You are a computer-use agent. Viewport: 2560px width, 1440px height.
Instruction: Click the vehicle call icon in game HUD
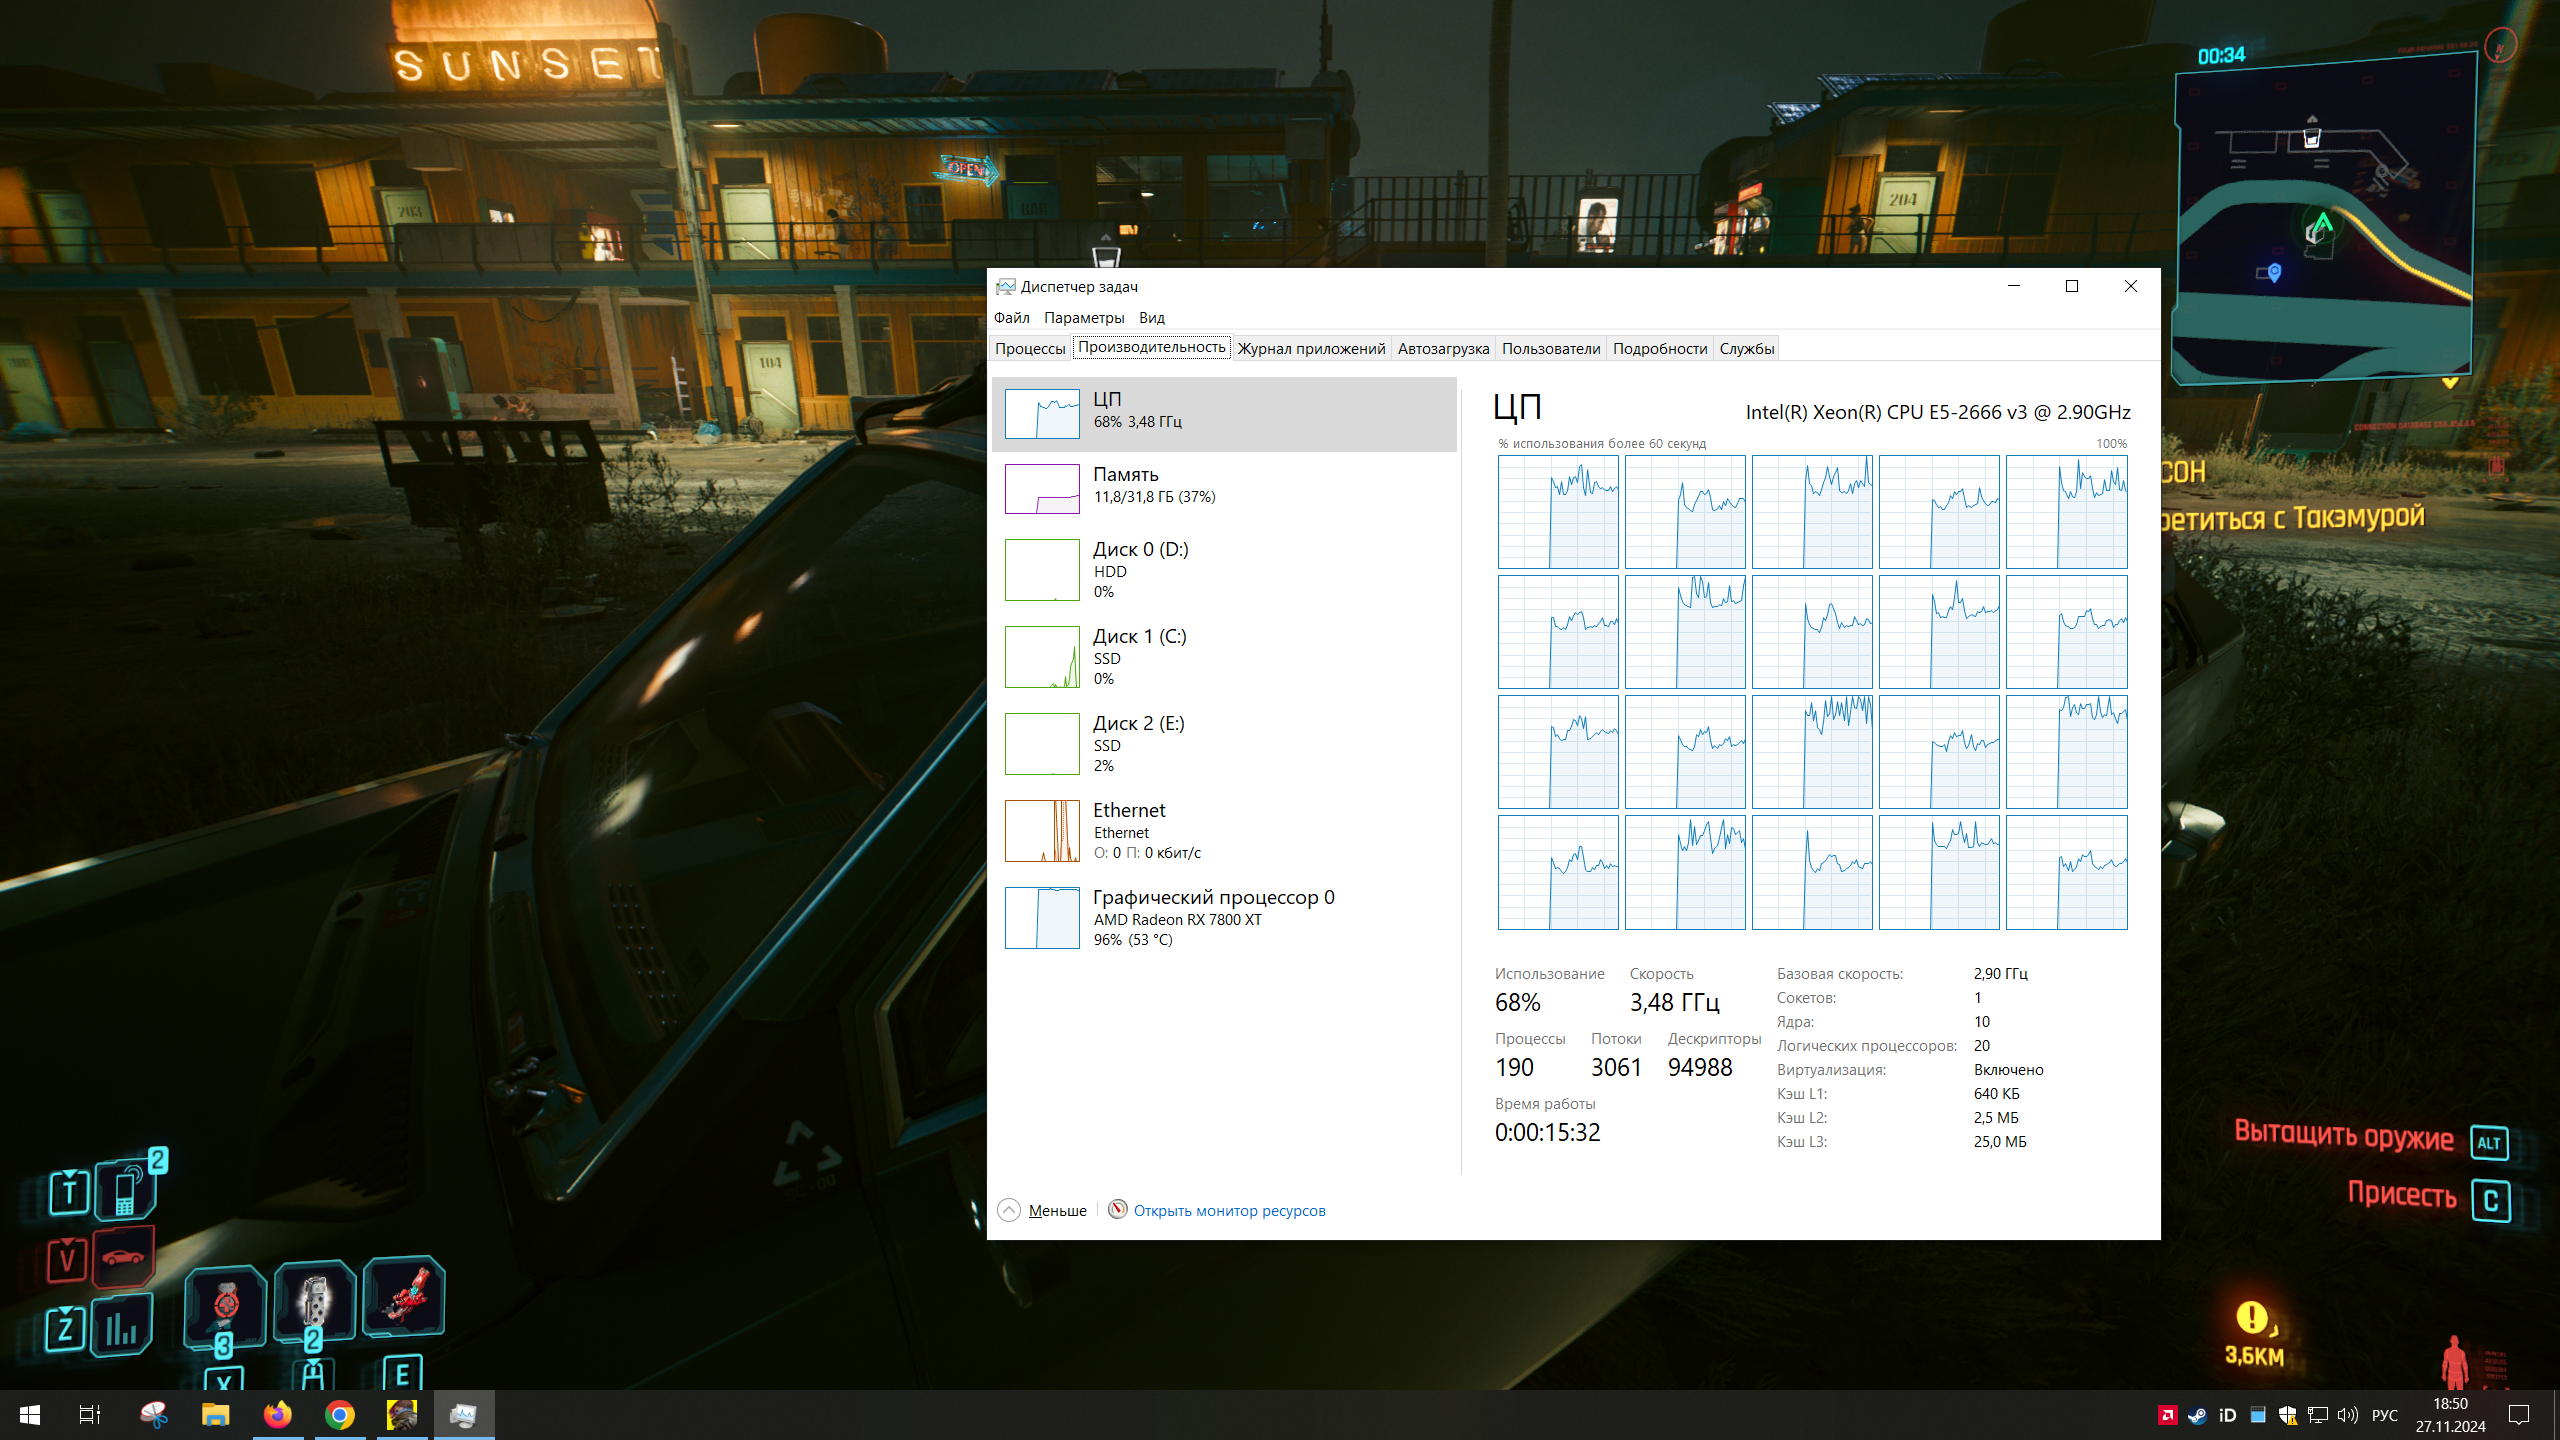point(124,1257)
